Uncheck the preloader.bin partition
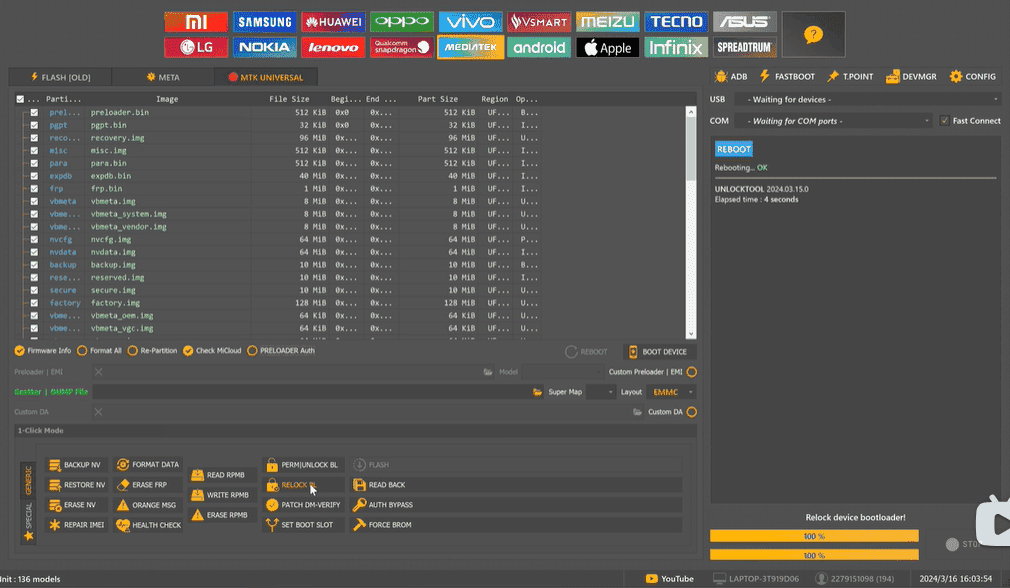The width and height of the screenshot is (1010, 588). click(x=34, y=112)
